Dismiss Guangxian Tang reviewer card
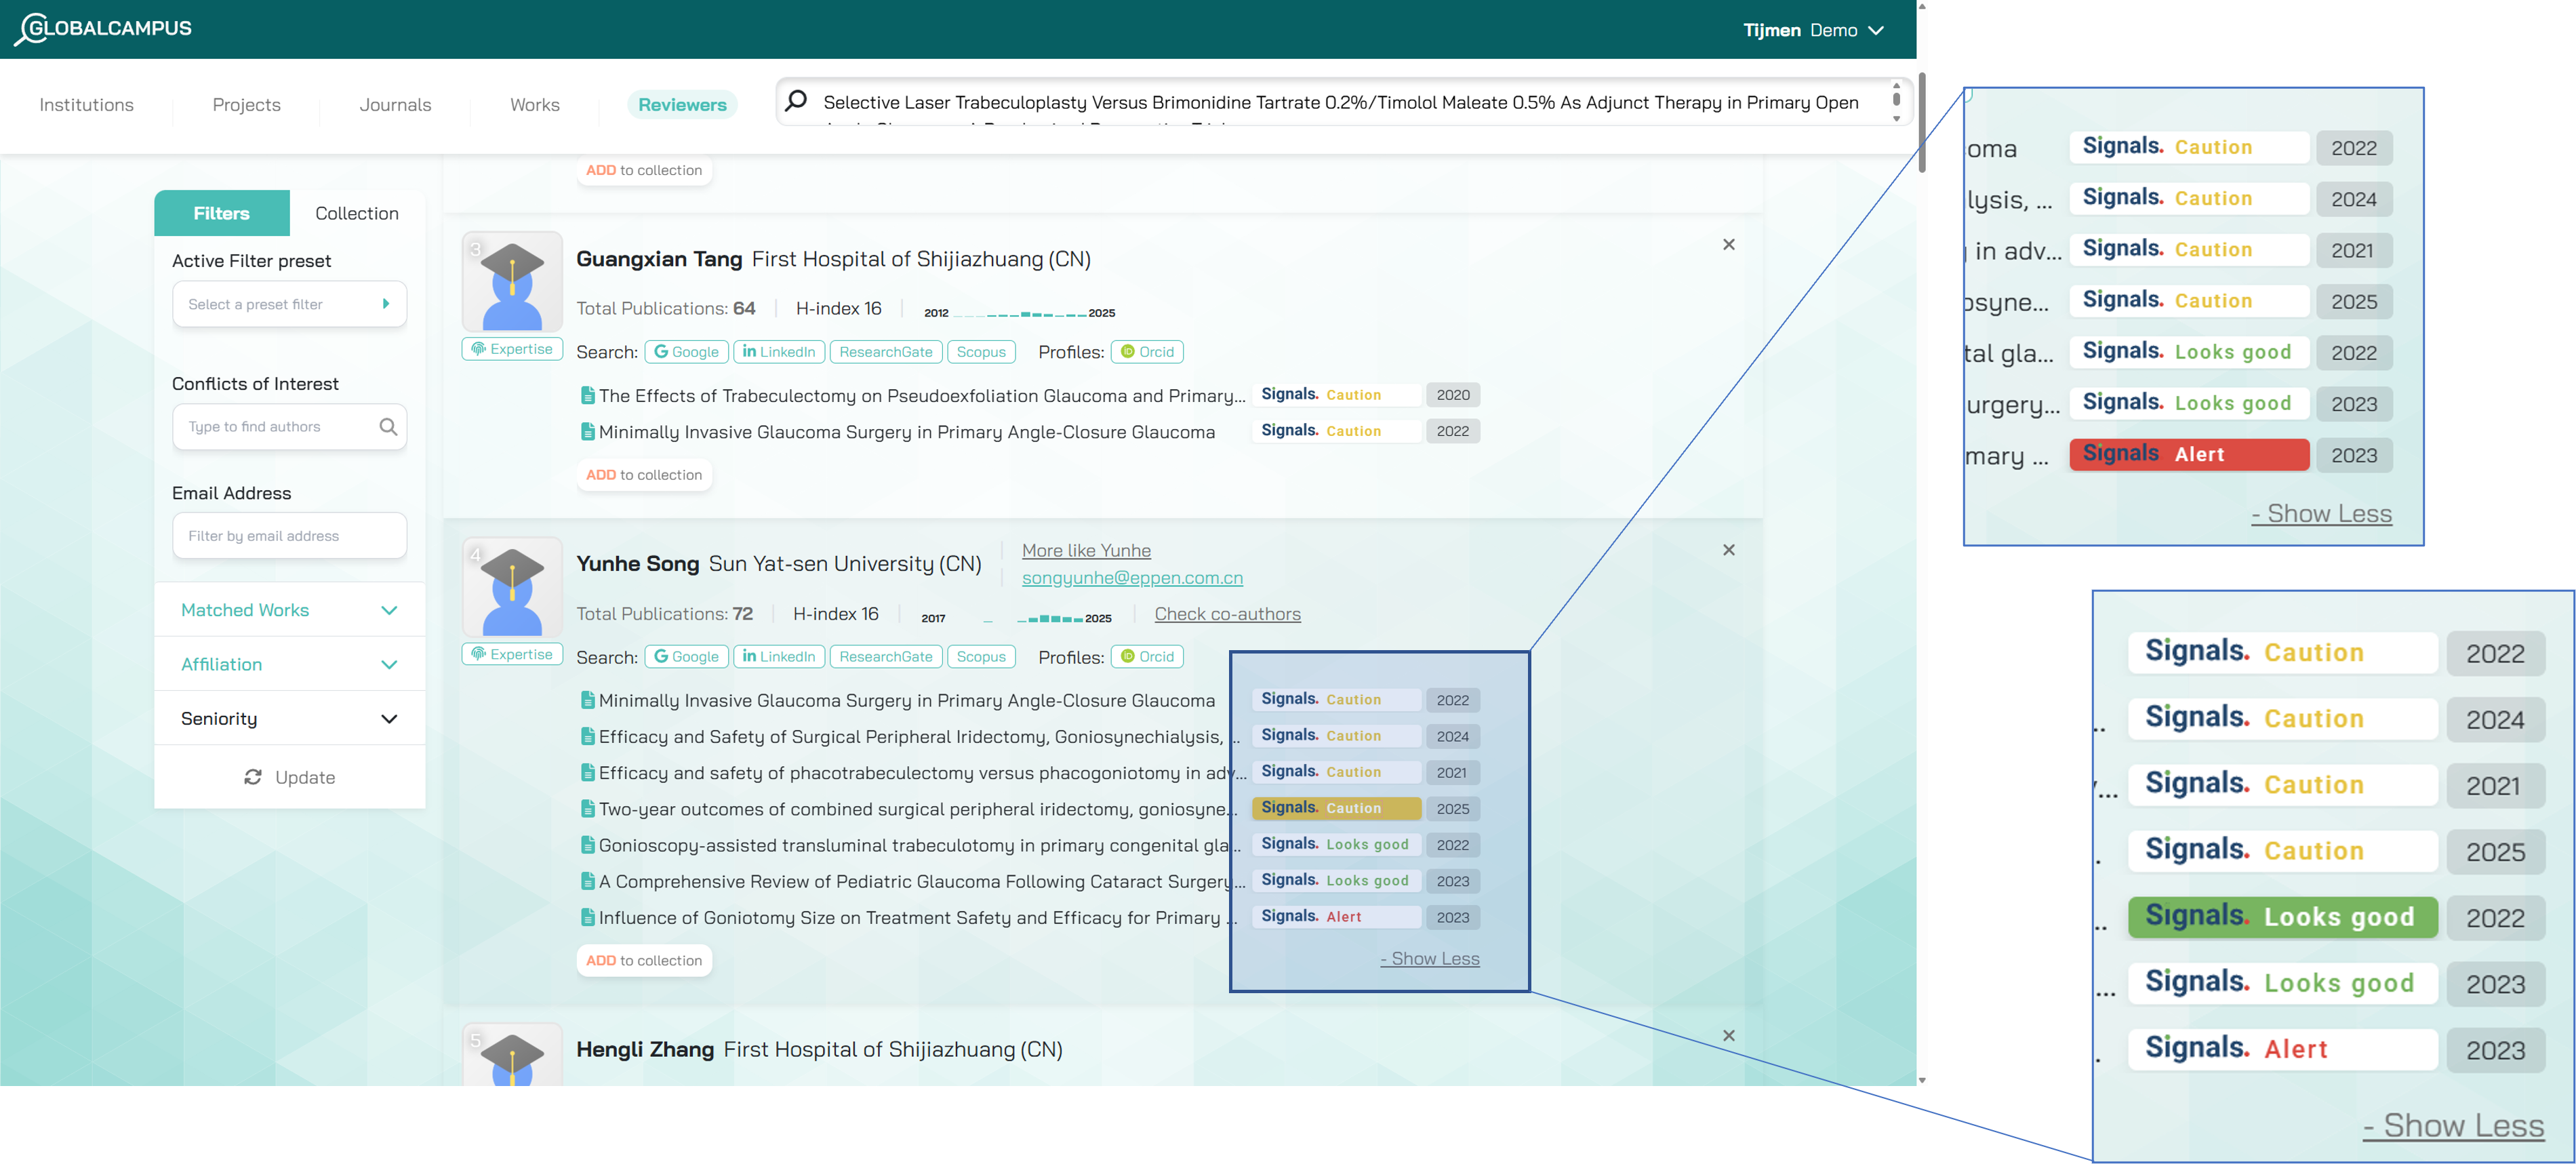Image resolution: width=2576 pixels, height=1164 pixels. (1728, 245)
